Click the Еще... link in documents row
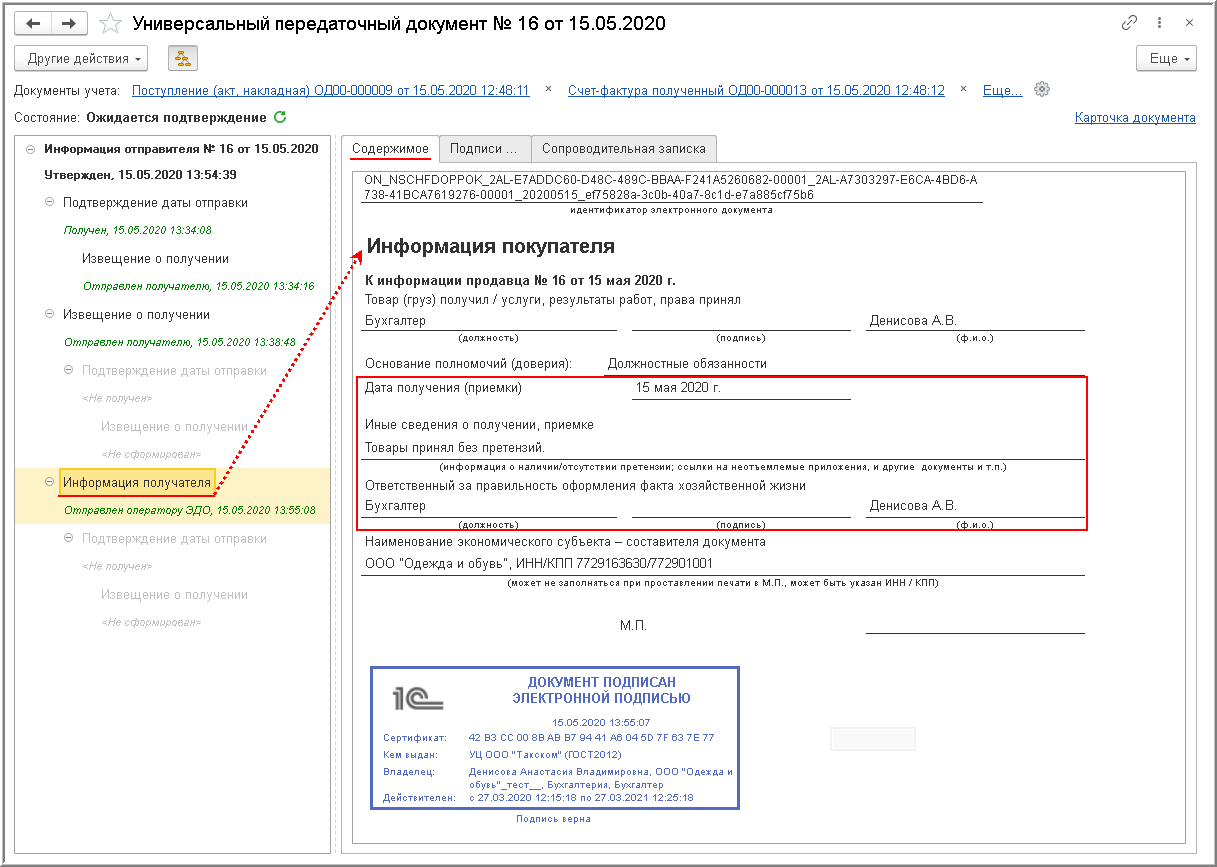The width and height of the screenshot is (1217, 867). click(1003, 90)
